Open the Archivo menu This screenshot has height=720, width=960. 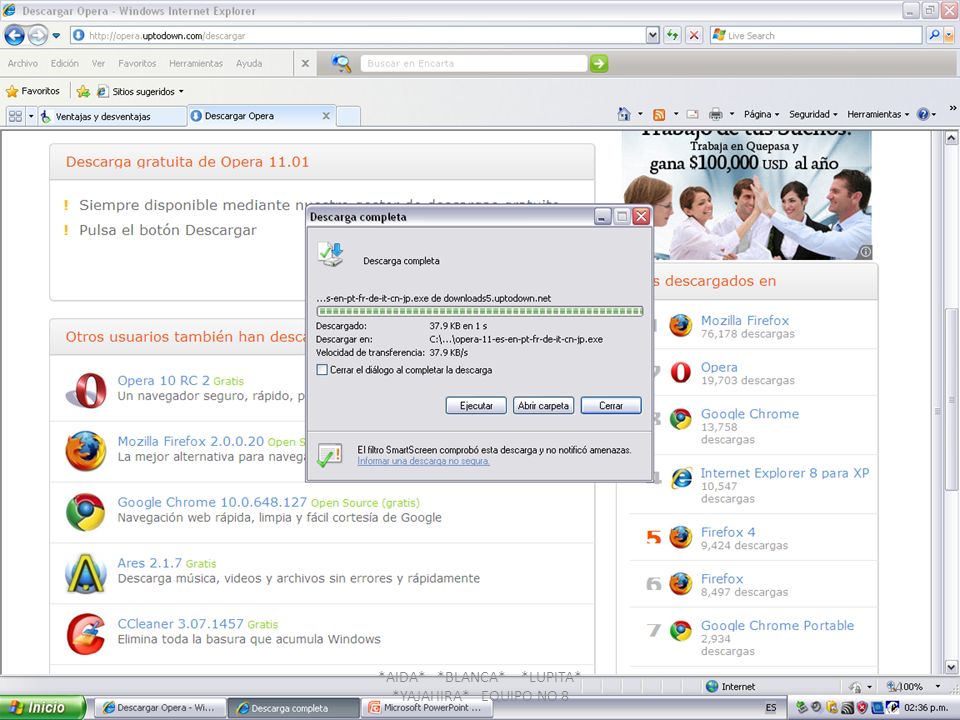click(x=23, y=63)
